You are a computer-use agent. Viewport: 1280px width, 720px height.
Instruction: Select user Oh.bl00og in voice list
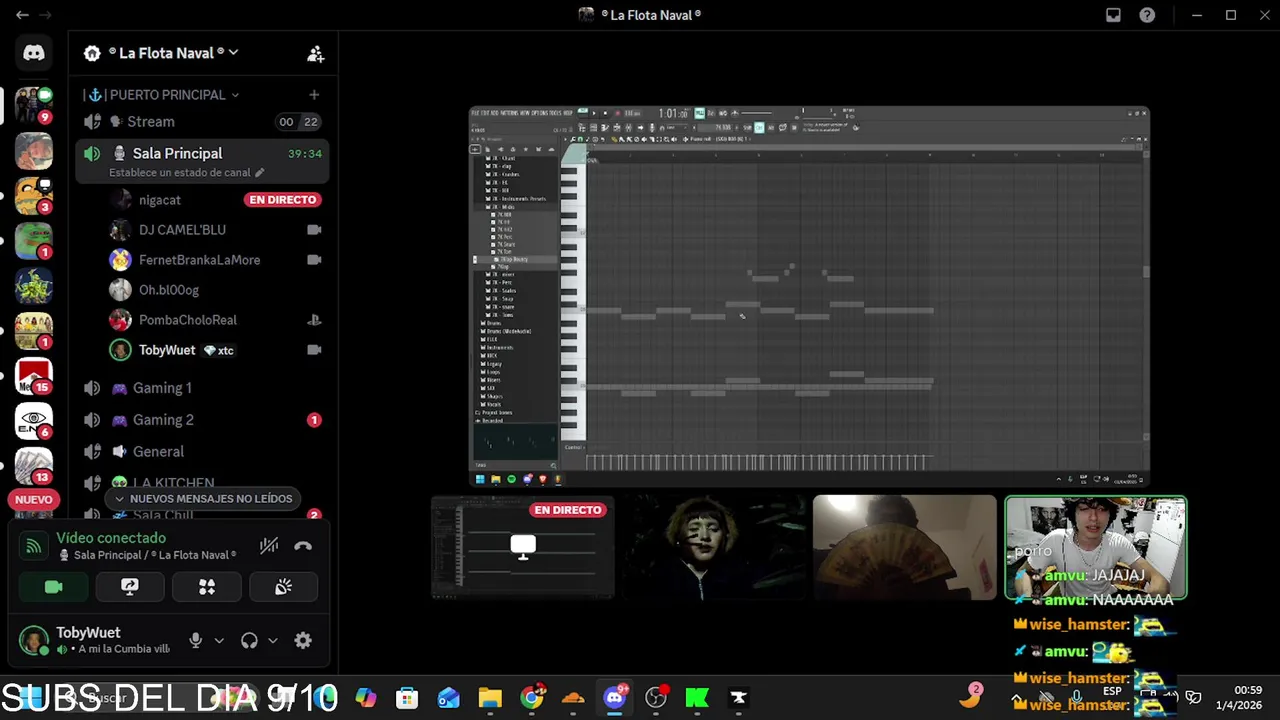(x=169, y=290)
